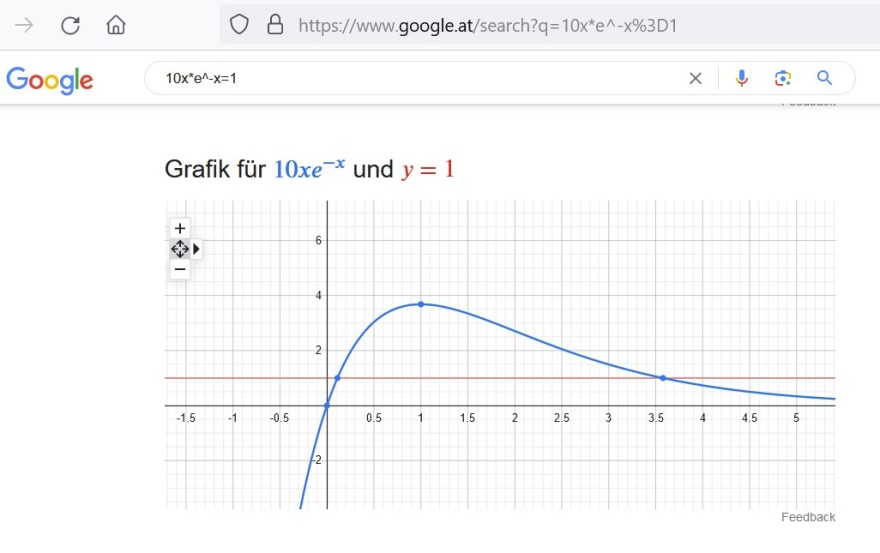Clear the search query with X
Viewport: 880px width, 553px height.
[x=695, y=79]
